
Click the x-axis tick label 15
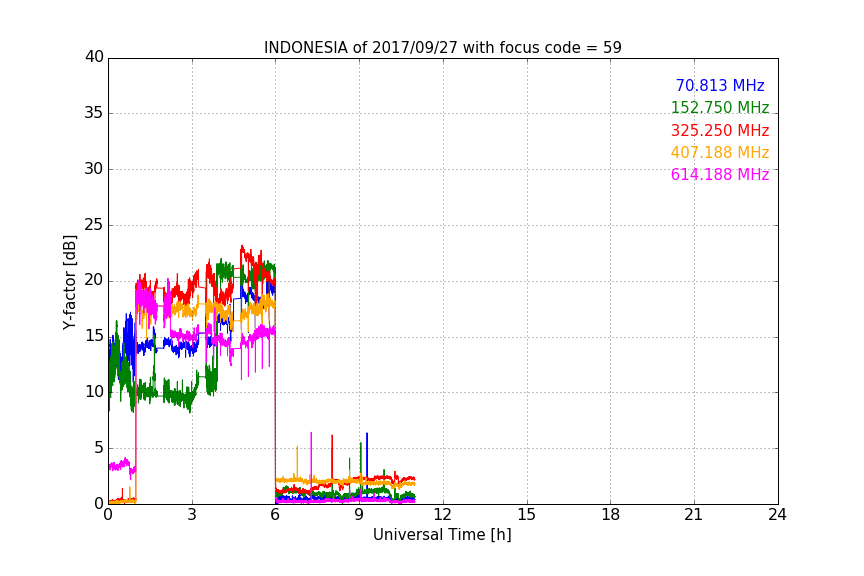[x=527, y=515]
